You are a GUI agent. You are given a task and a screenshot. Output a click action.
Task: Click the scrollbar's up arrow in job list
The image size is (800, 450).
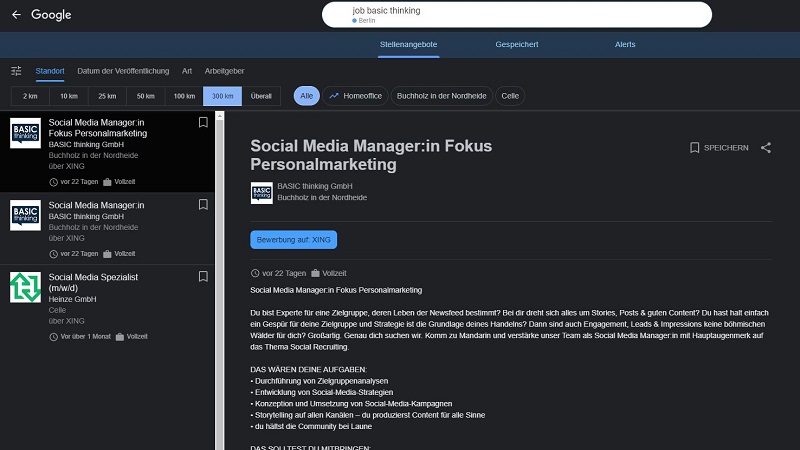220,116
